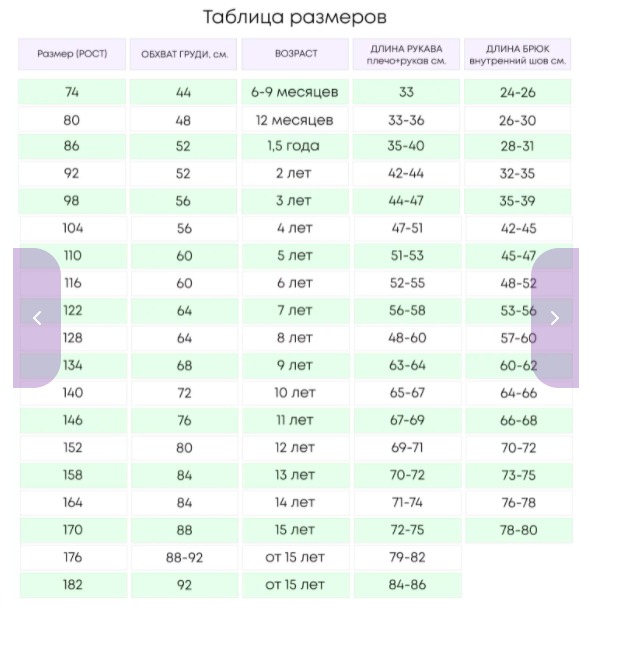Select the 'ОБХВАТ ГРУДИ, см.' column header
The width and height of the screenshot is (639, 650).
tap(184, 54)
